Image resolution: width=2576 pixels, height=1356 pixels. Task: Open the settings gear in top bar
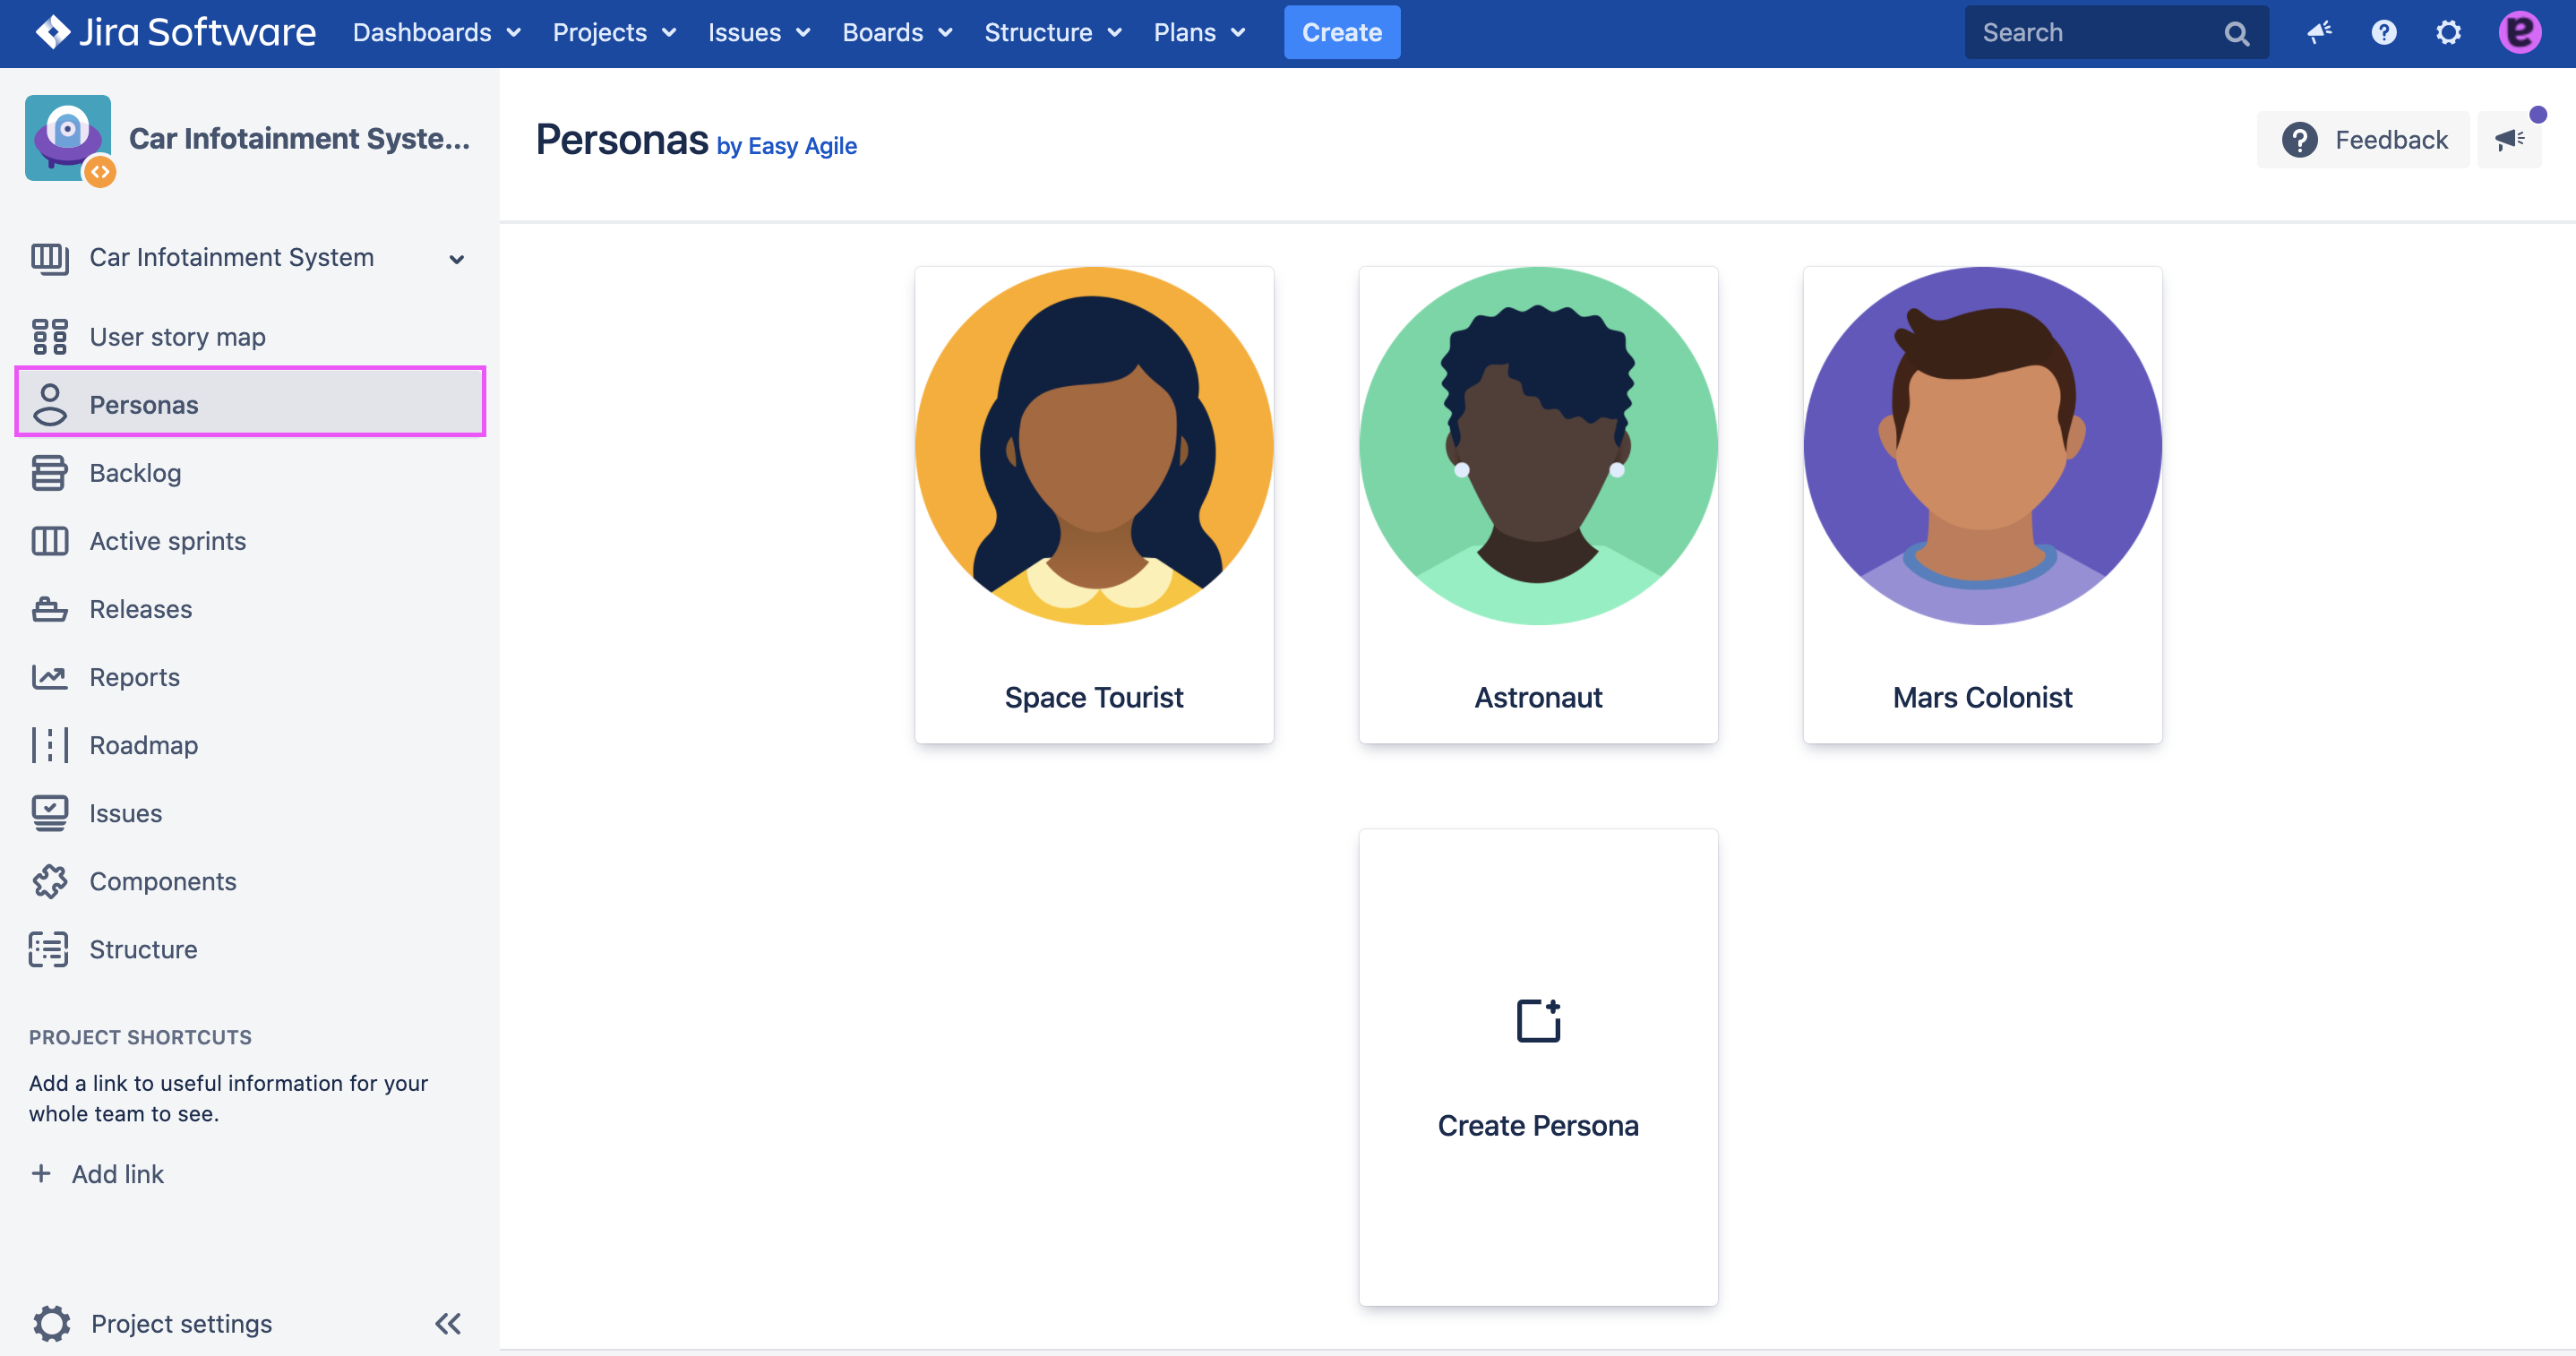2448,32
